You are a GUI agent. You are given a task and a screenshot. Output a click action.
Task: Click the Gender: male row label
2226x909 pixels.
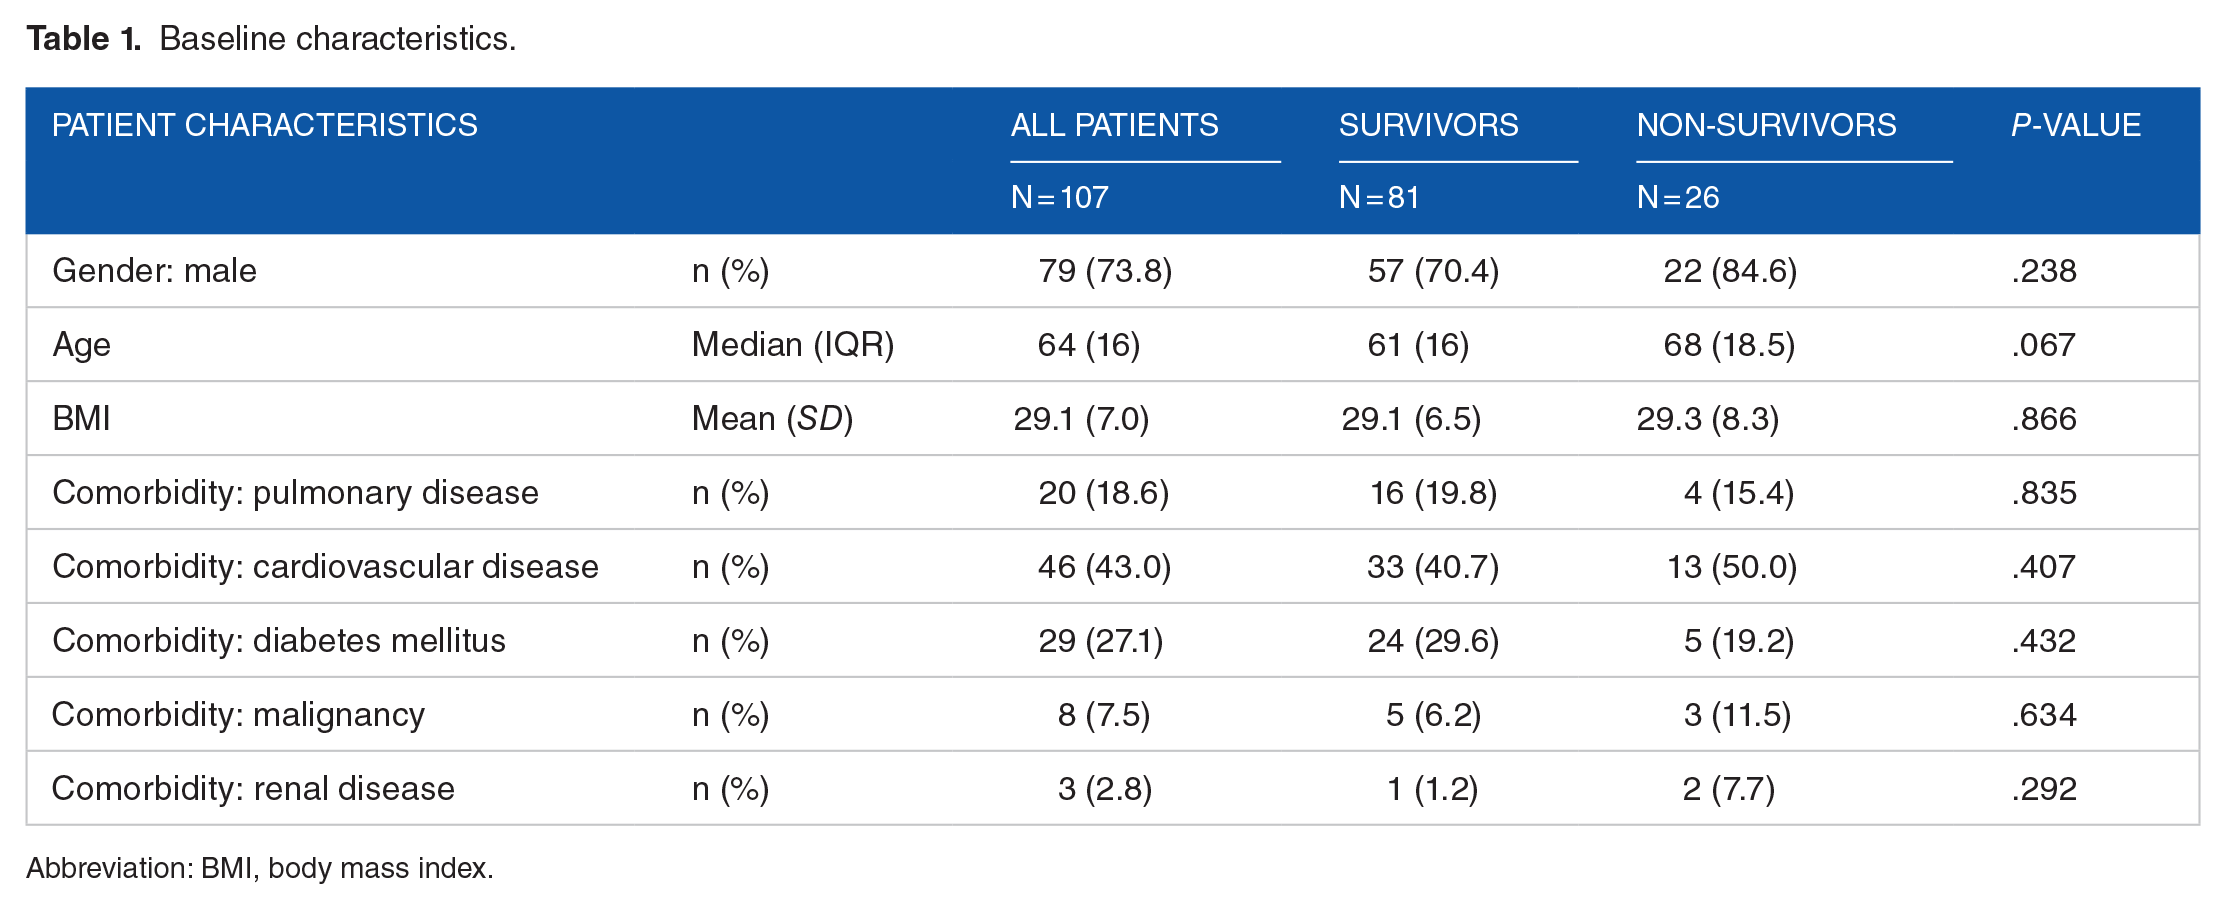155,271
